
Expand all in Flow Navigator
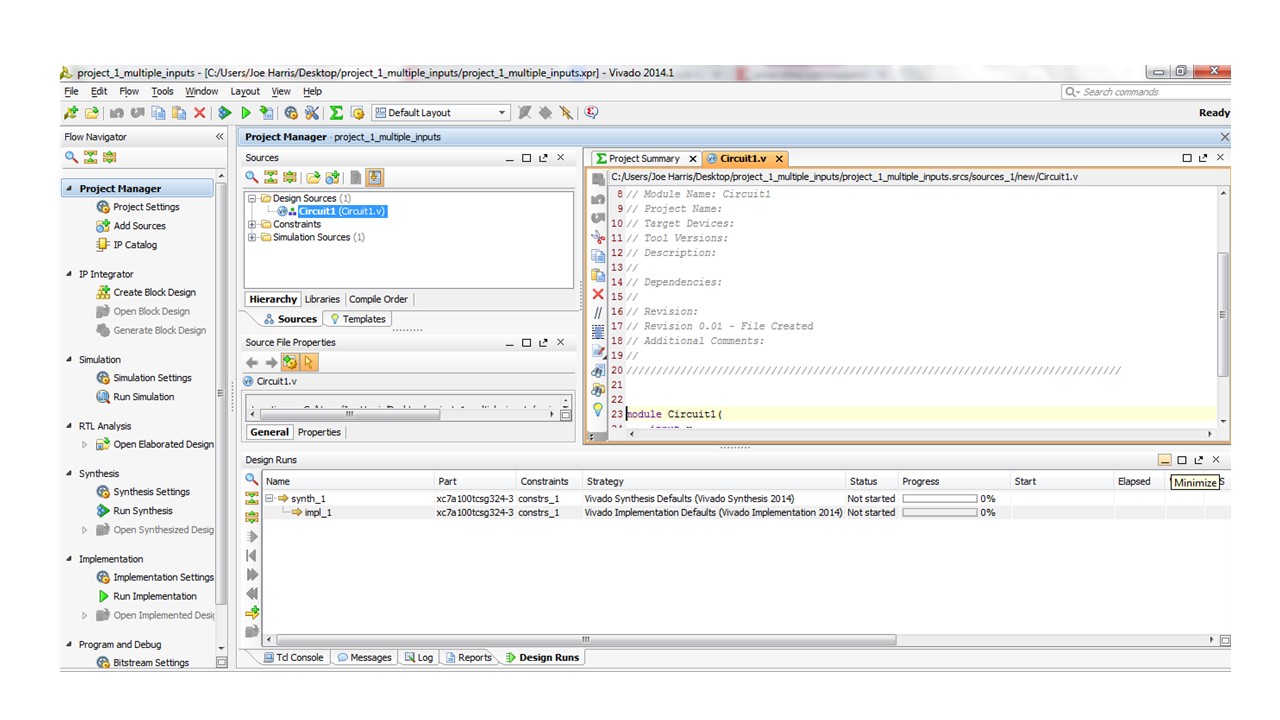click(110, 157)
